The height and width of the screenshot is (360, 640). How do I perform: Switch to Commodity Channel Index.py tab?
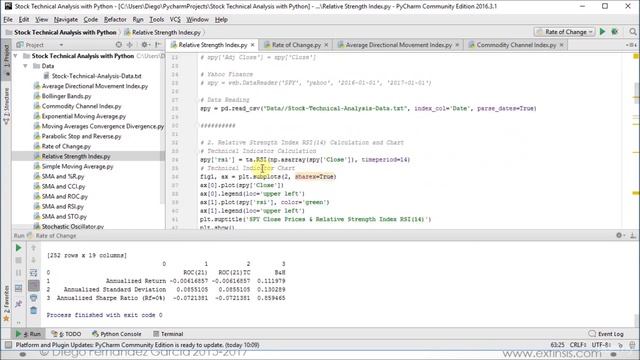[x=516, y=45]
